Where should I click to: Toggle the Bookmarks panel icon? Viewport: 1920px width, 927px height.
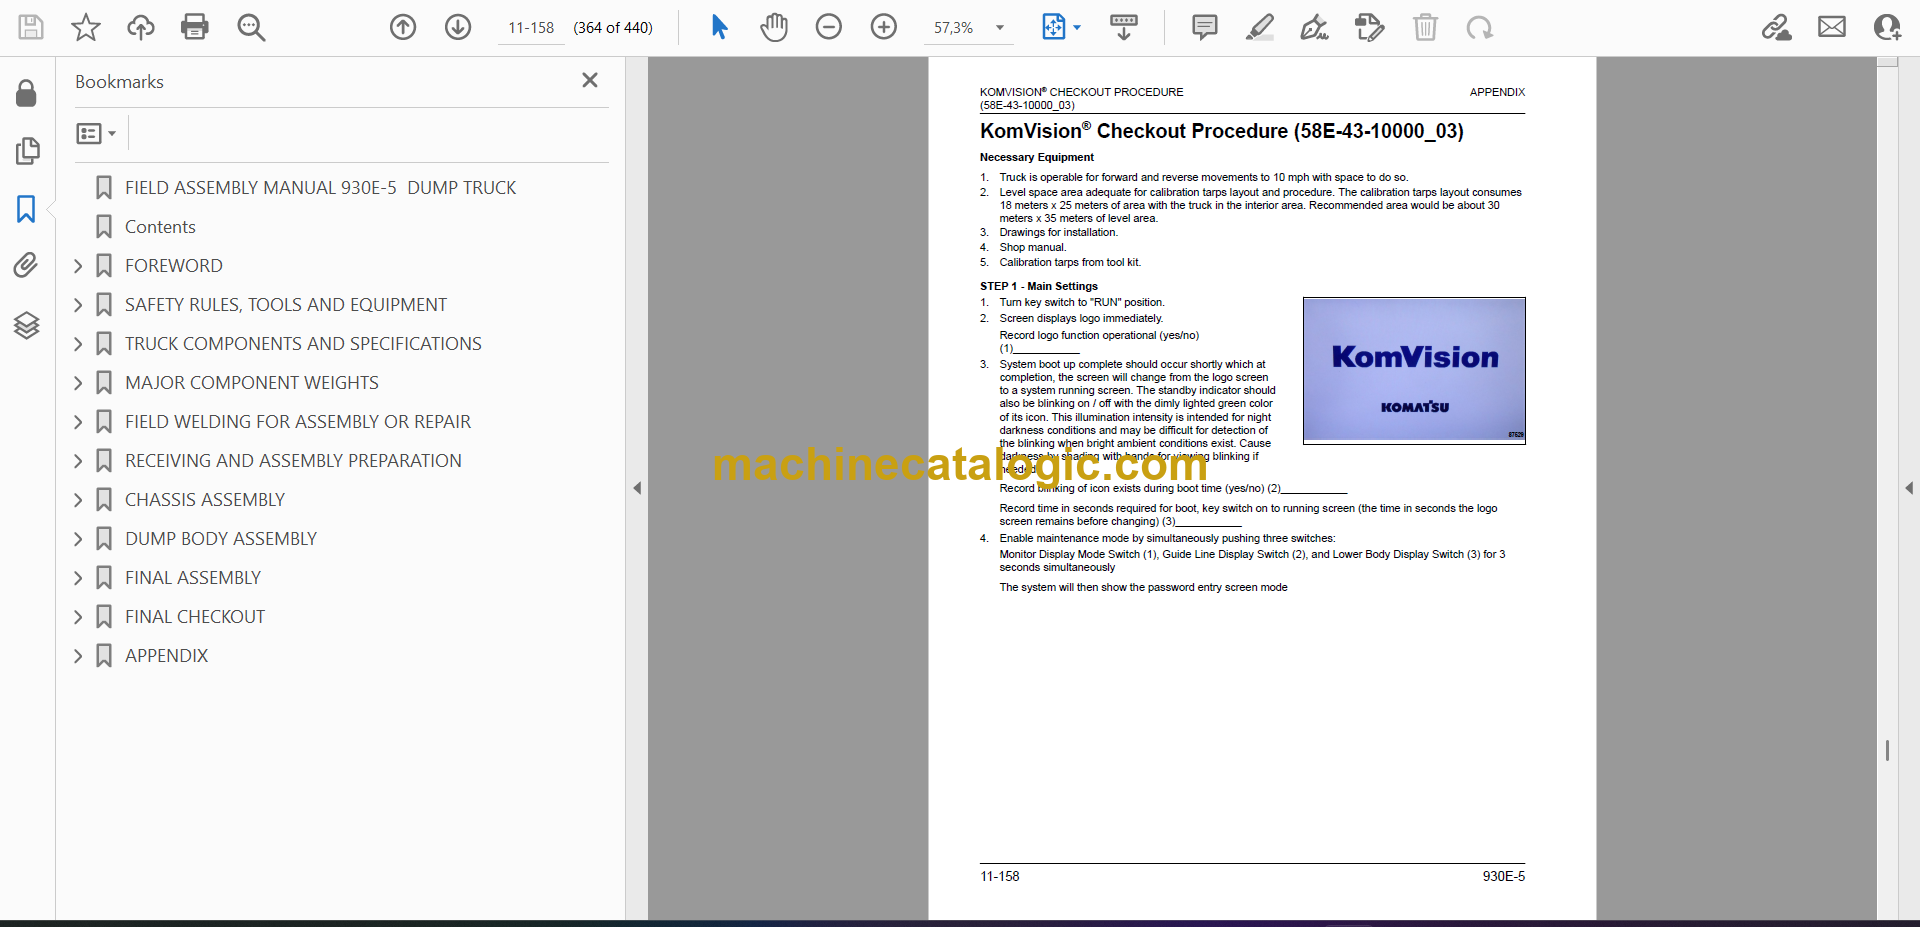tap(26, 209)
